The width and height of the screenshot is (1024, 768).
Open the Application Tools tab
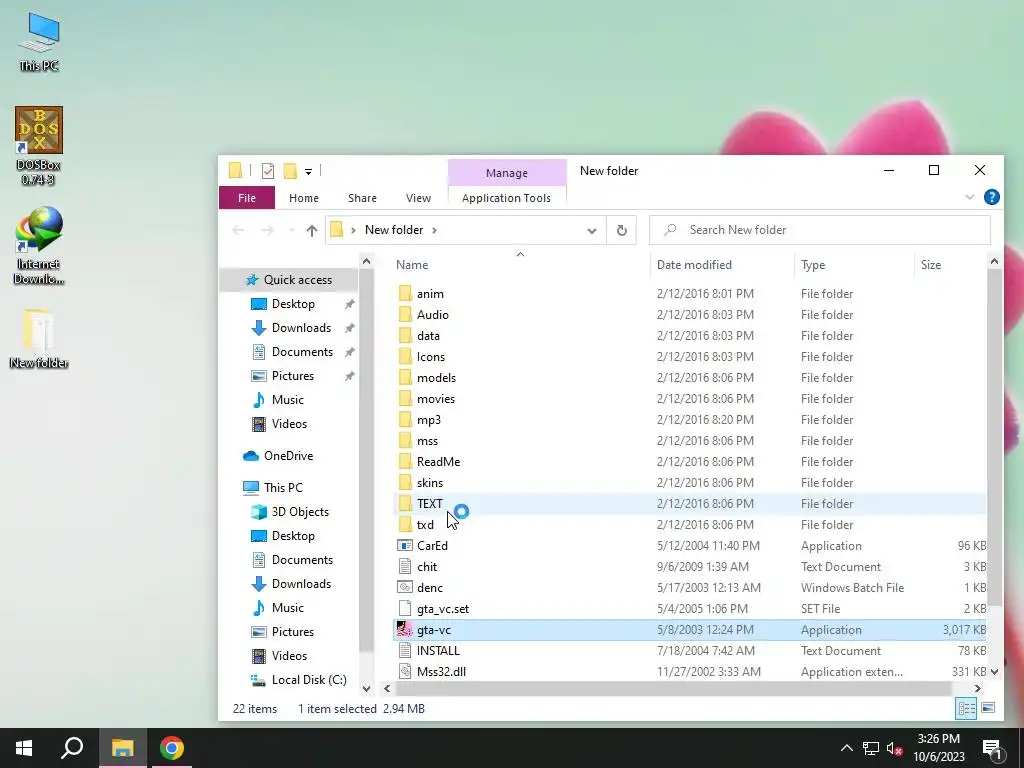(506, 198)
